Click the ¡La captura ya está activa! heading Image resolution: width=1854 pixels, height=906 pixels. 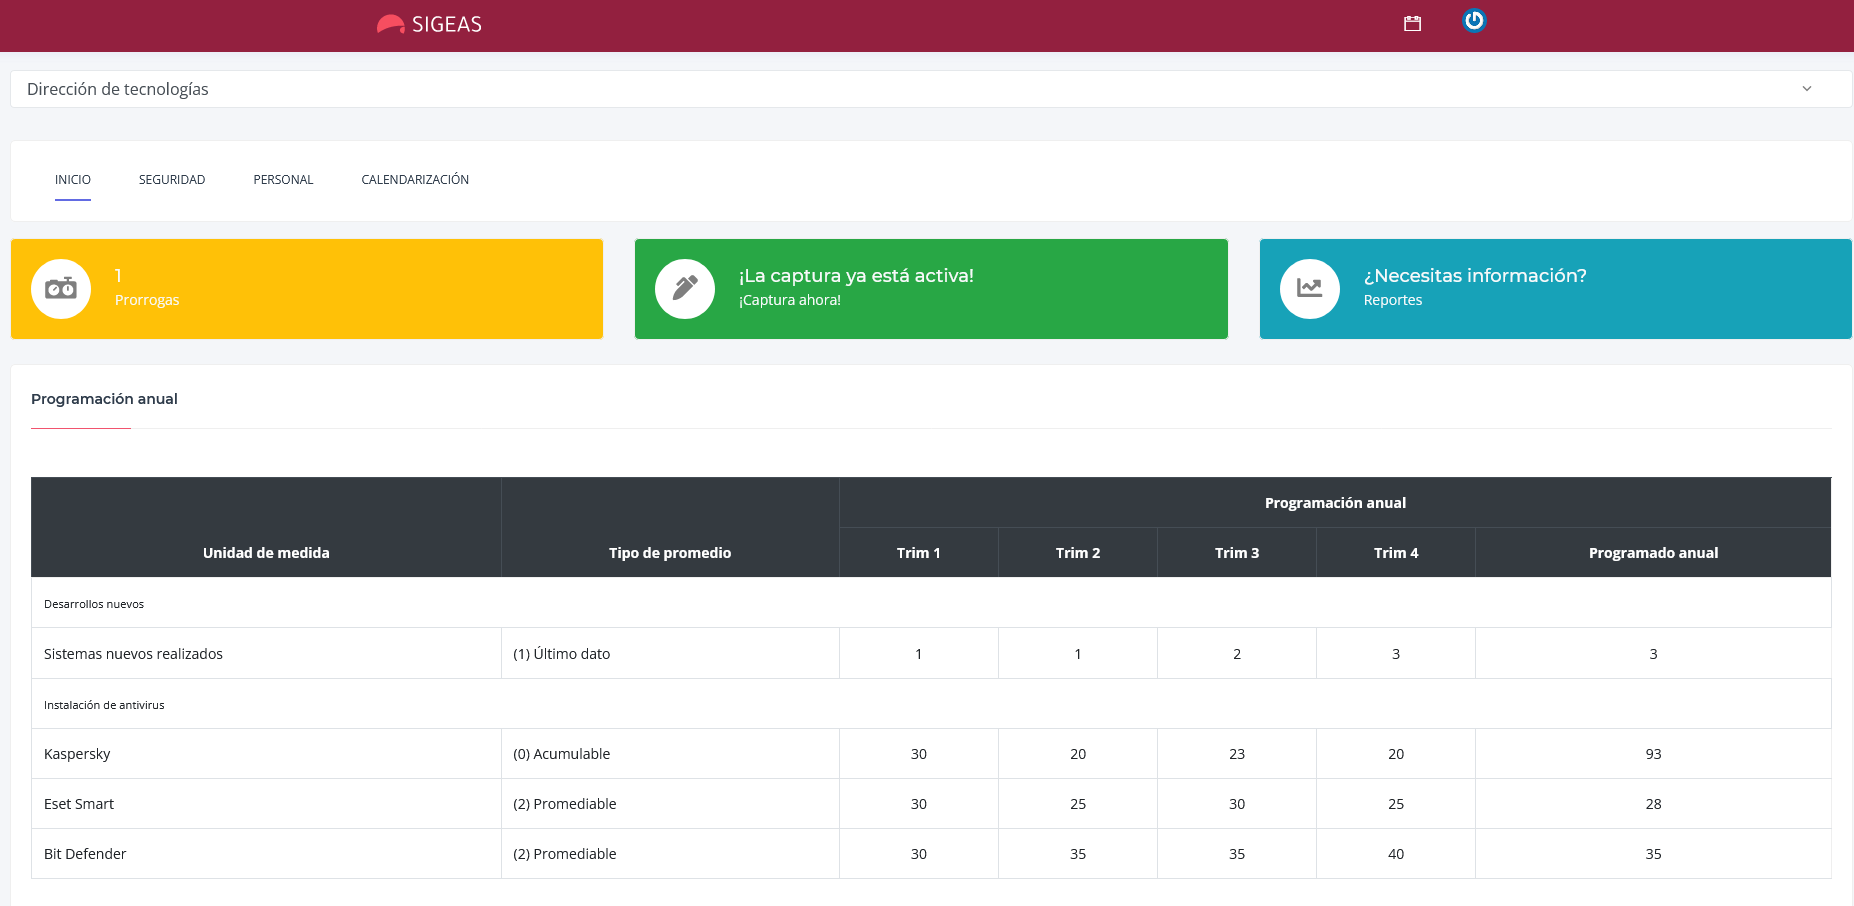point(856,276)
